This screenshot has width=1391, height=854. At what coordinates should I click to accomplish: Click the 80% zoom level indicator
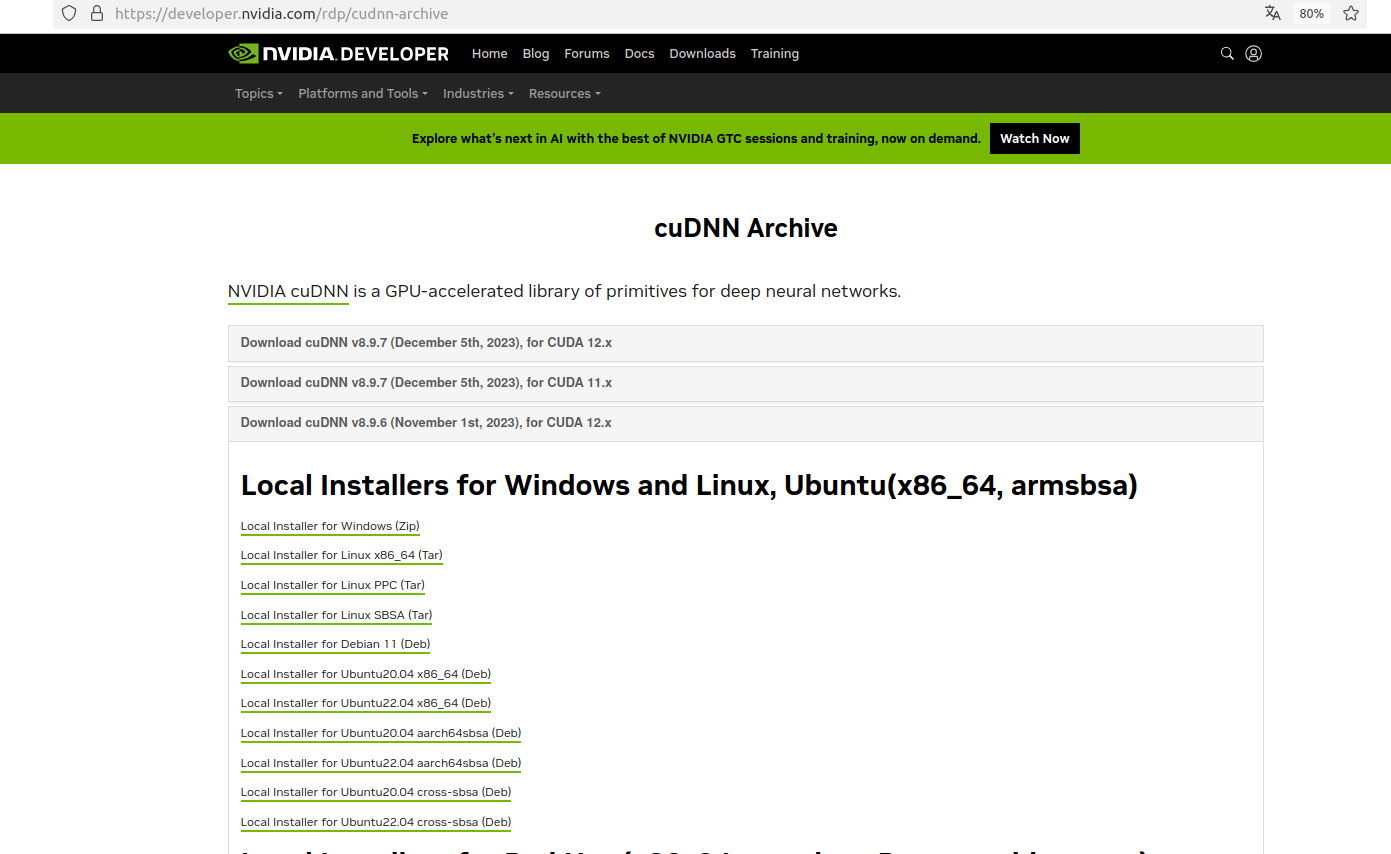coord(1311,14)
